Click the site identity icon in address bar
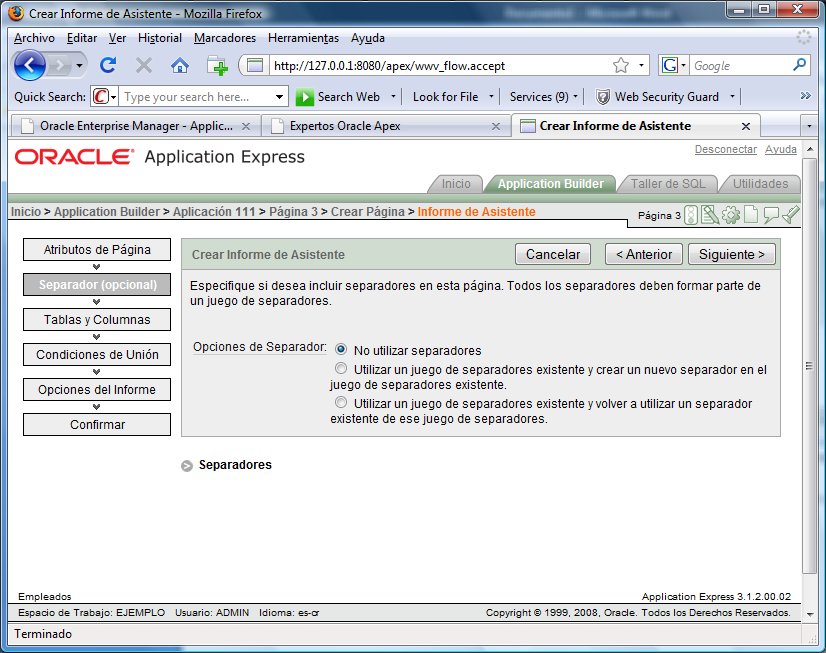The height and width of the screenshot is (653, 826). click(x=255, y=66)
